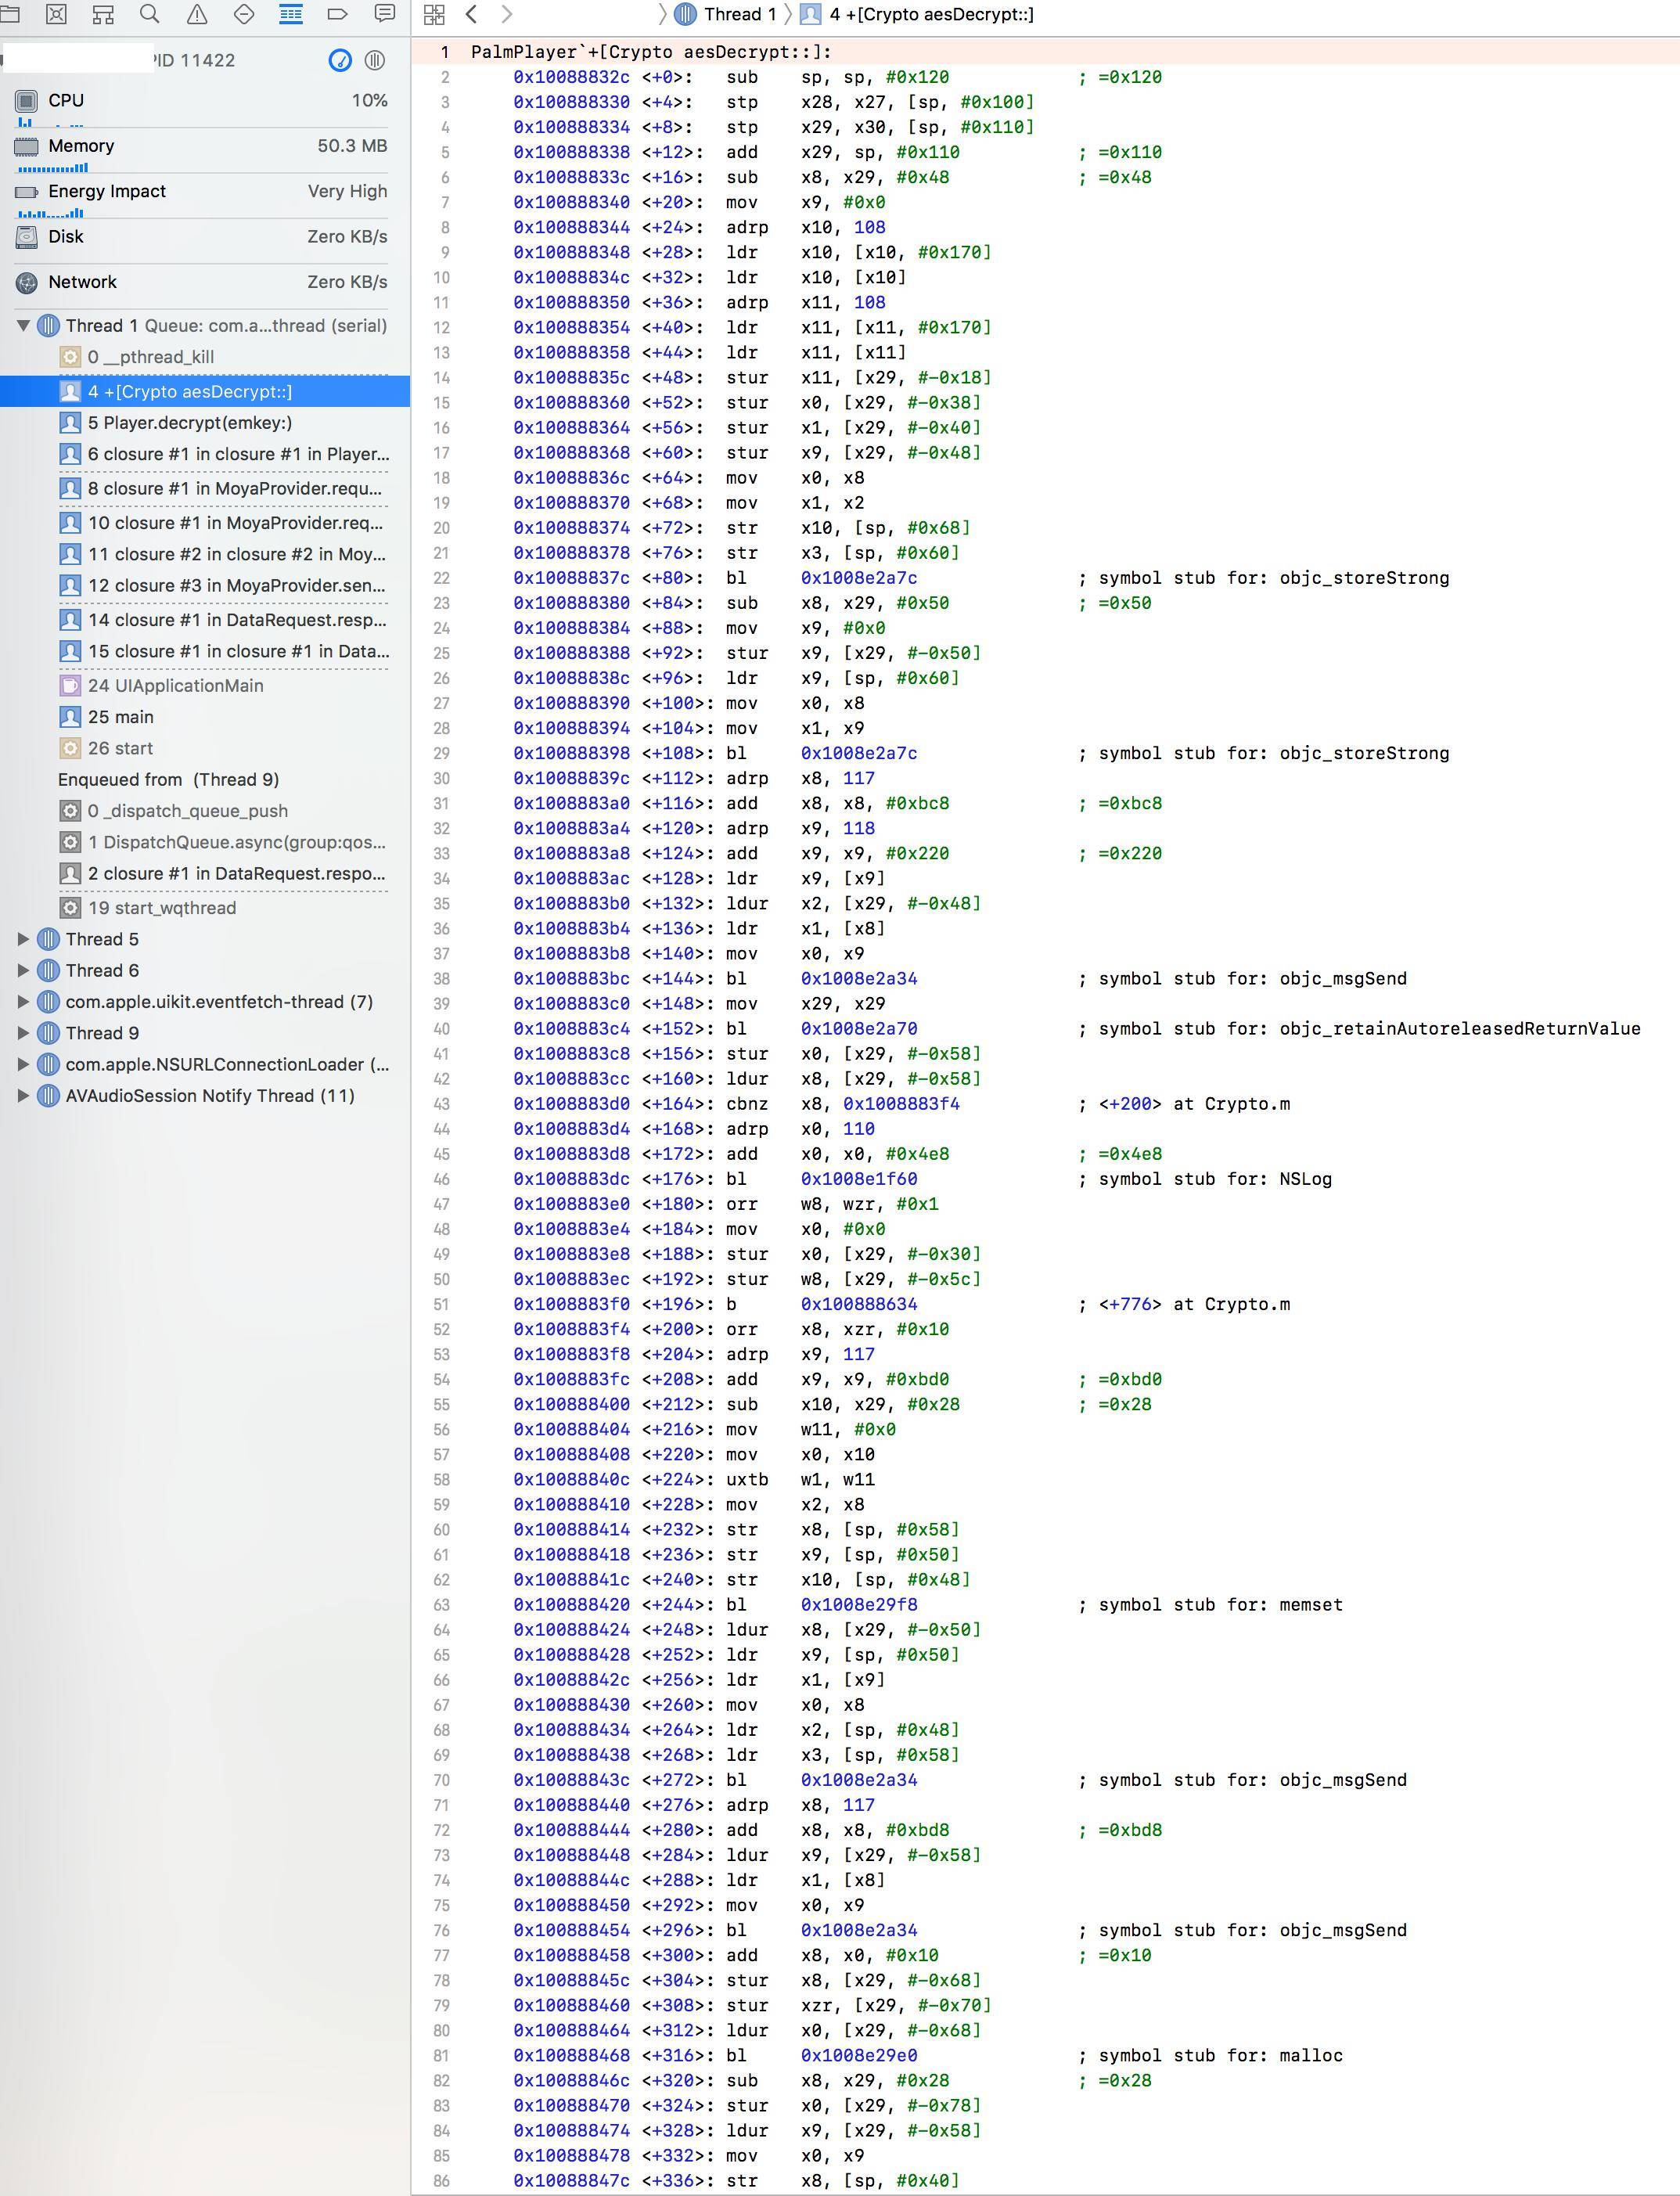Go back in editor history

click(472, 14)
